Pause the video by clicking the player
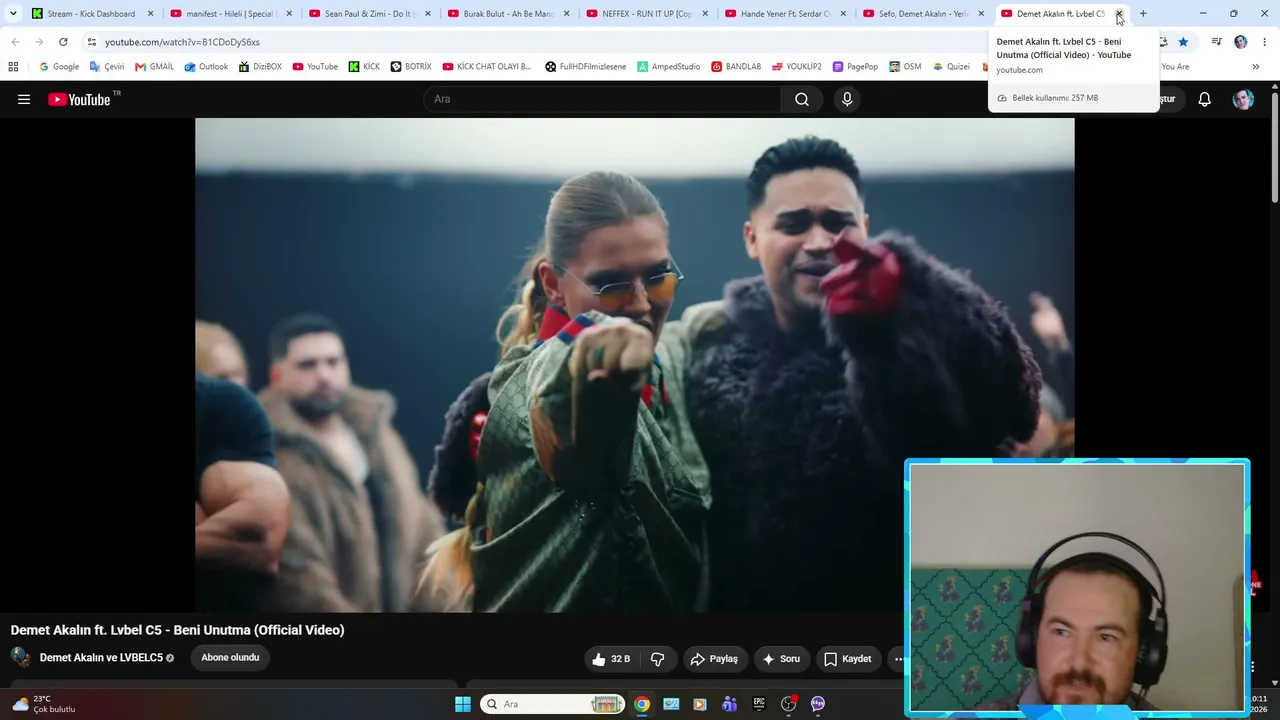 pyautogui.click(x=635, y=365)
